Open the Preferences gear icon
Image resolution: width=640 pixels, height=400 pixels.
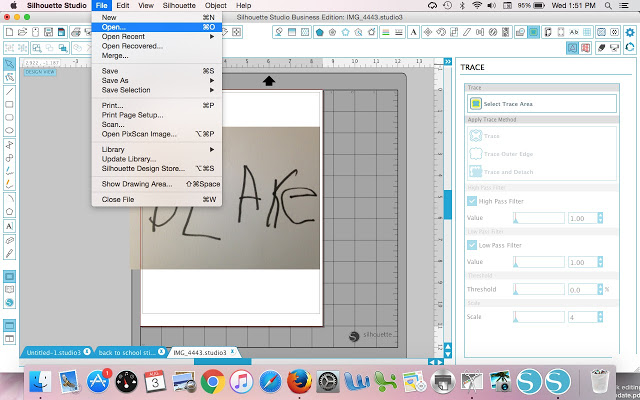point(630,32)
